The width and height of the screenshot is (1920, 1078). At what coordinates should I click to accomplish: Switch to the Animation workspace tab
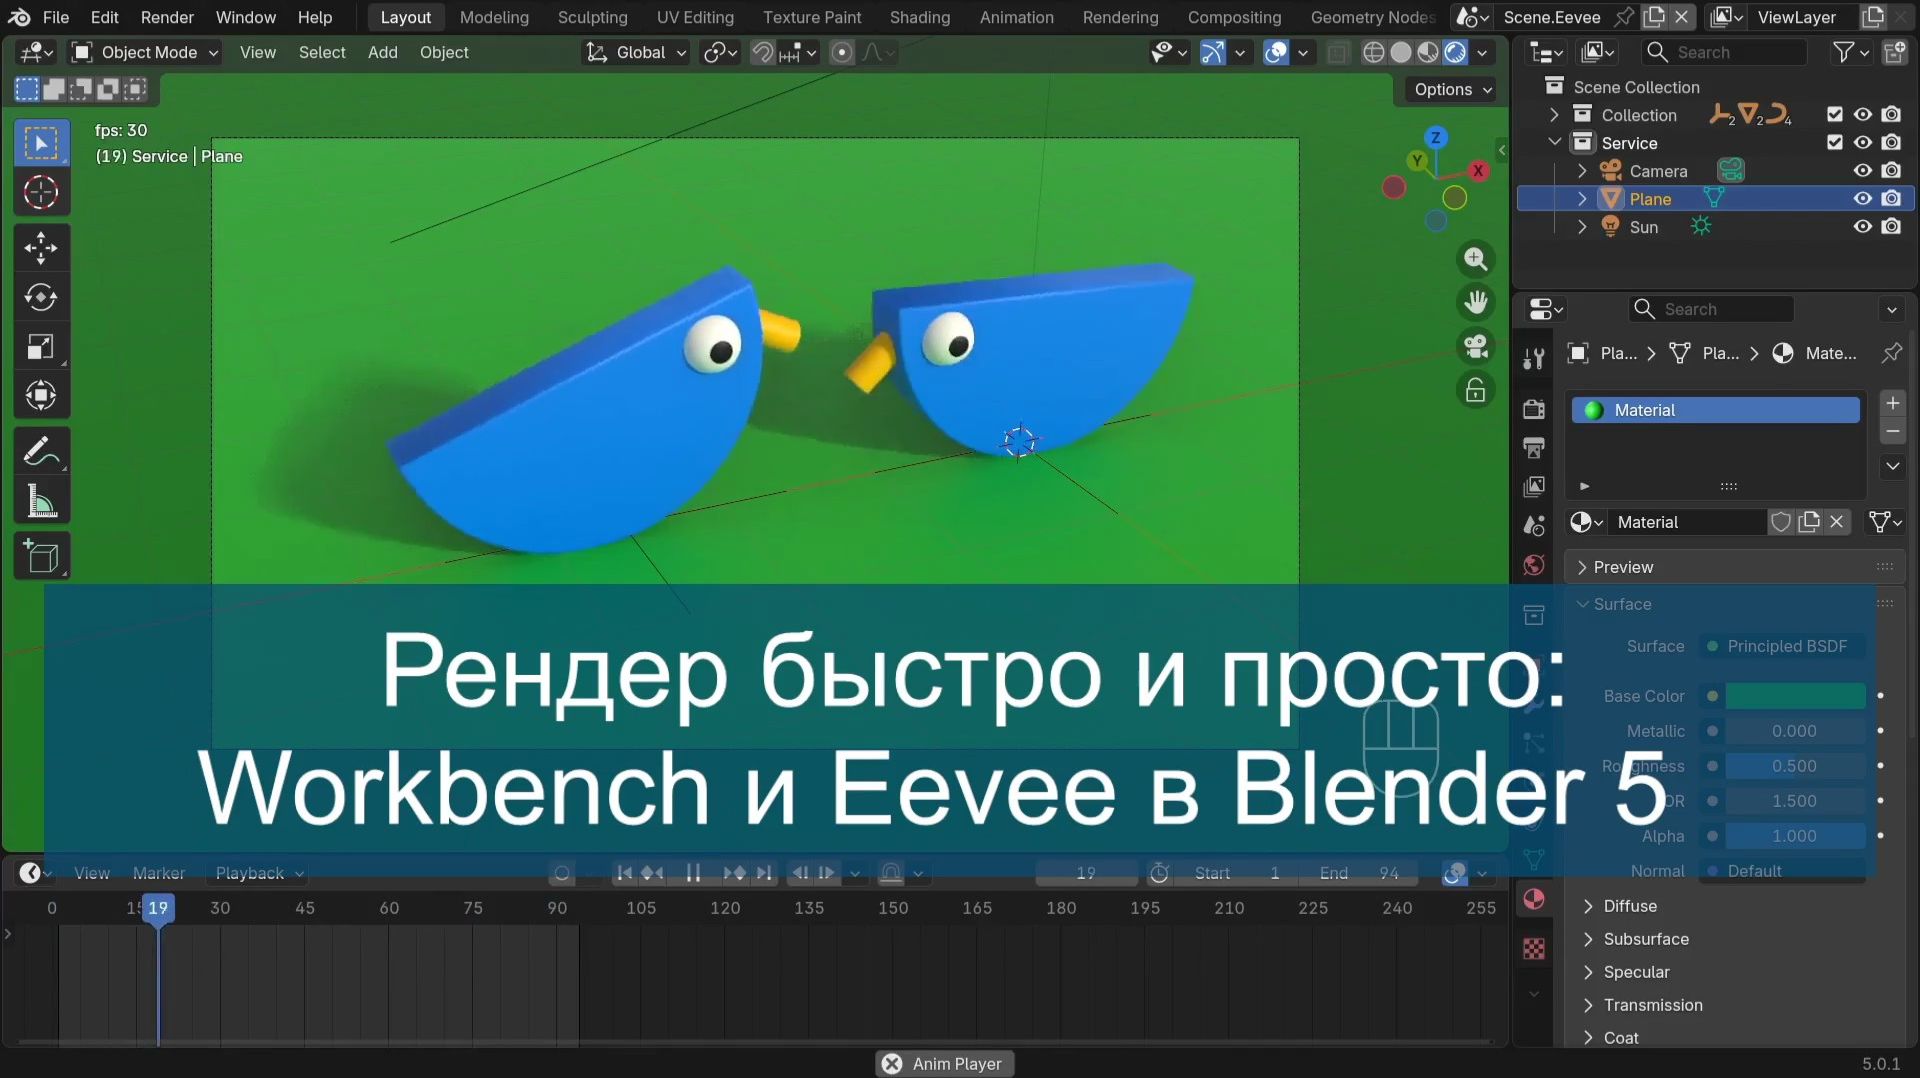coord(1016,17)
